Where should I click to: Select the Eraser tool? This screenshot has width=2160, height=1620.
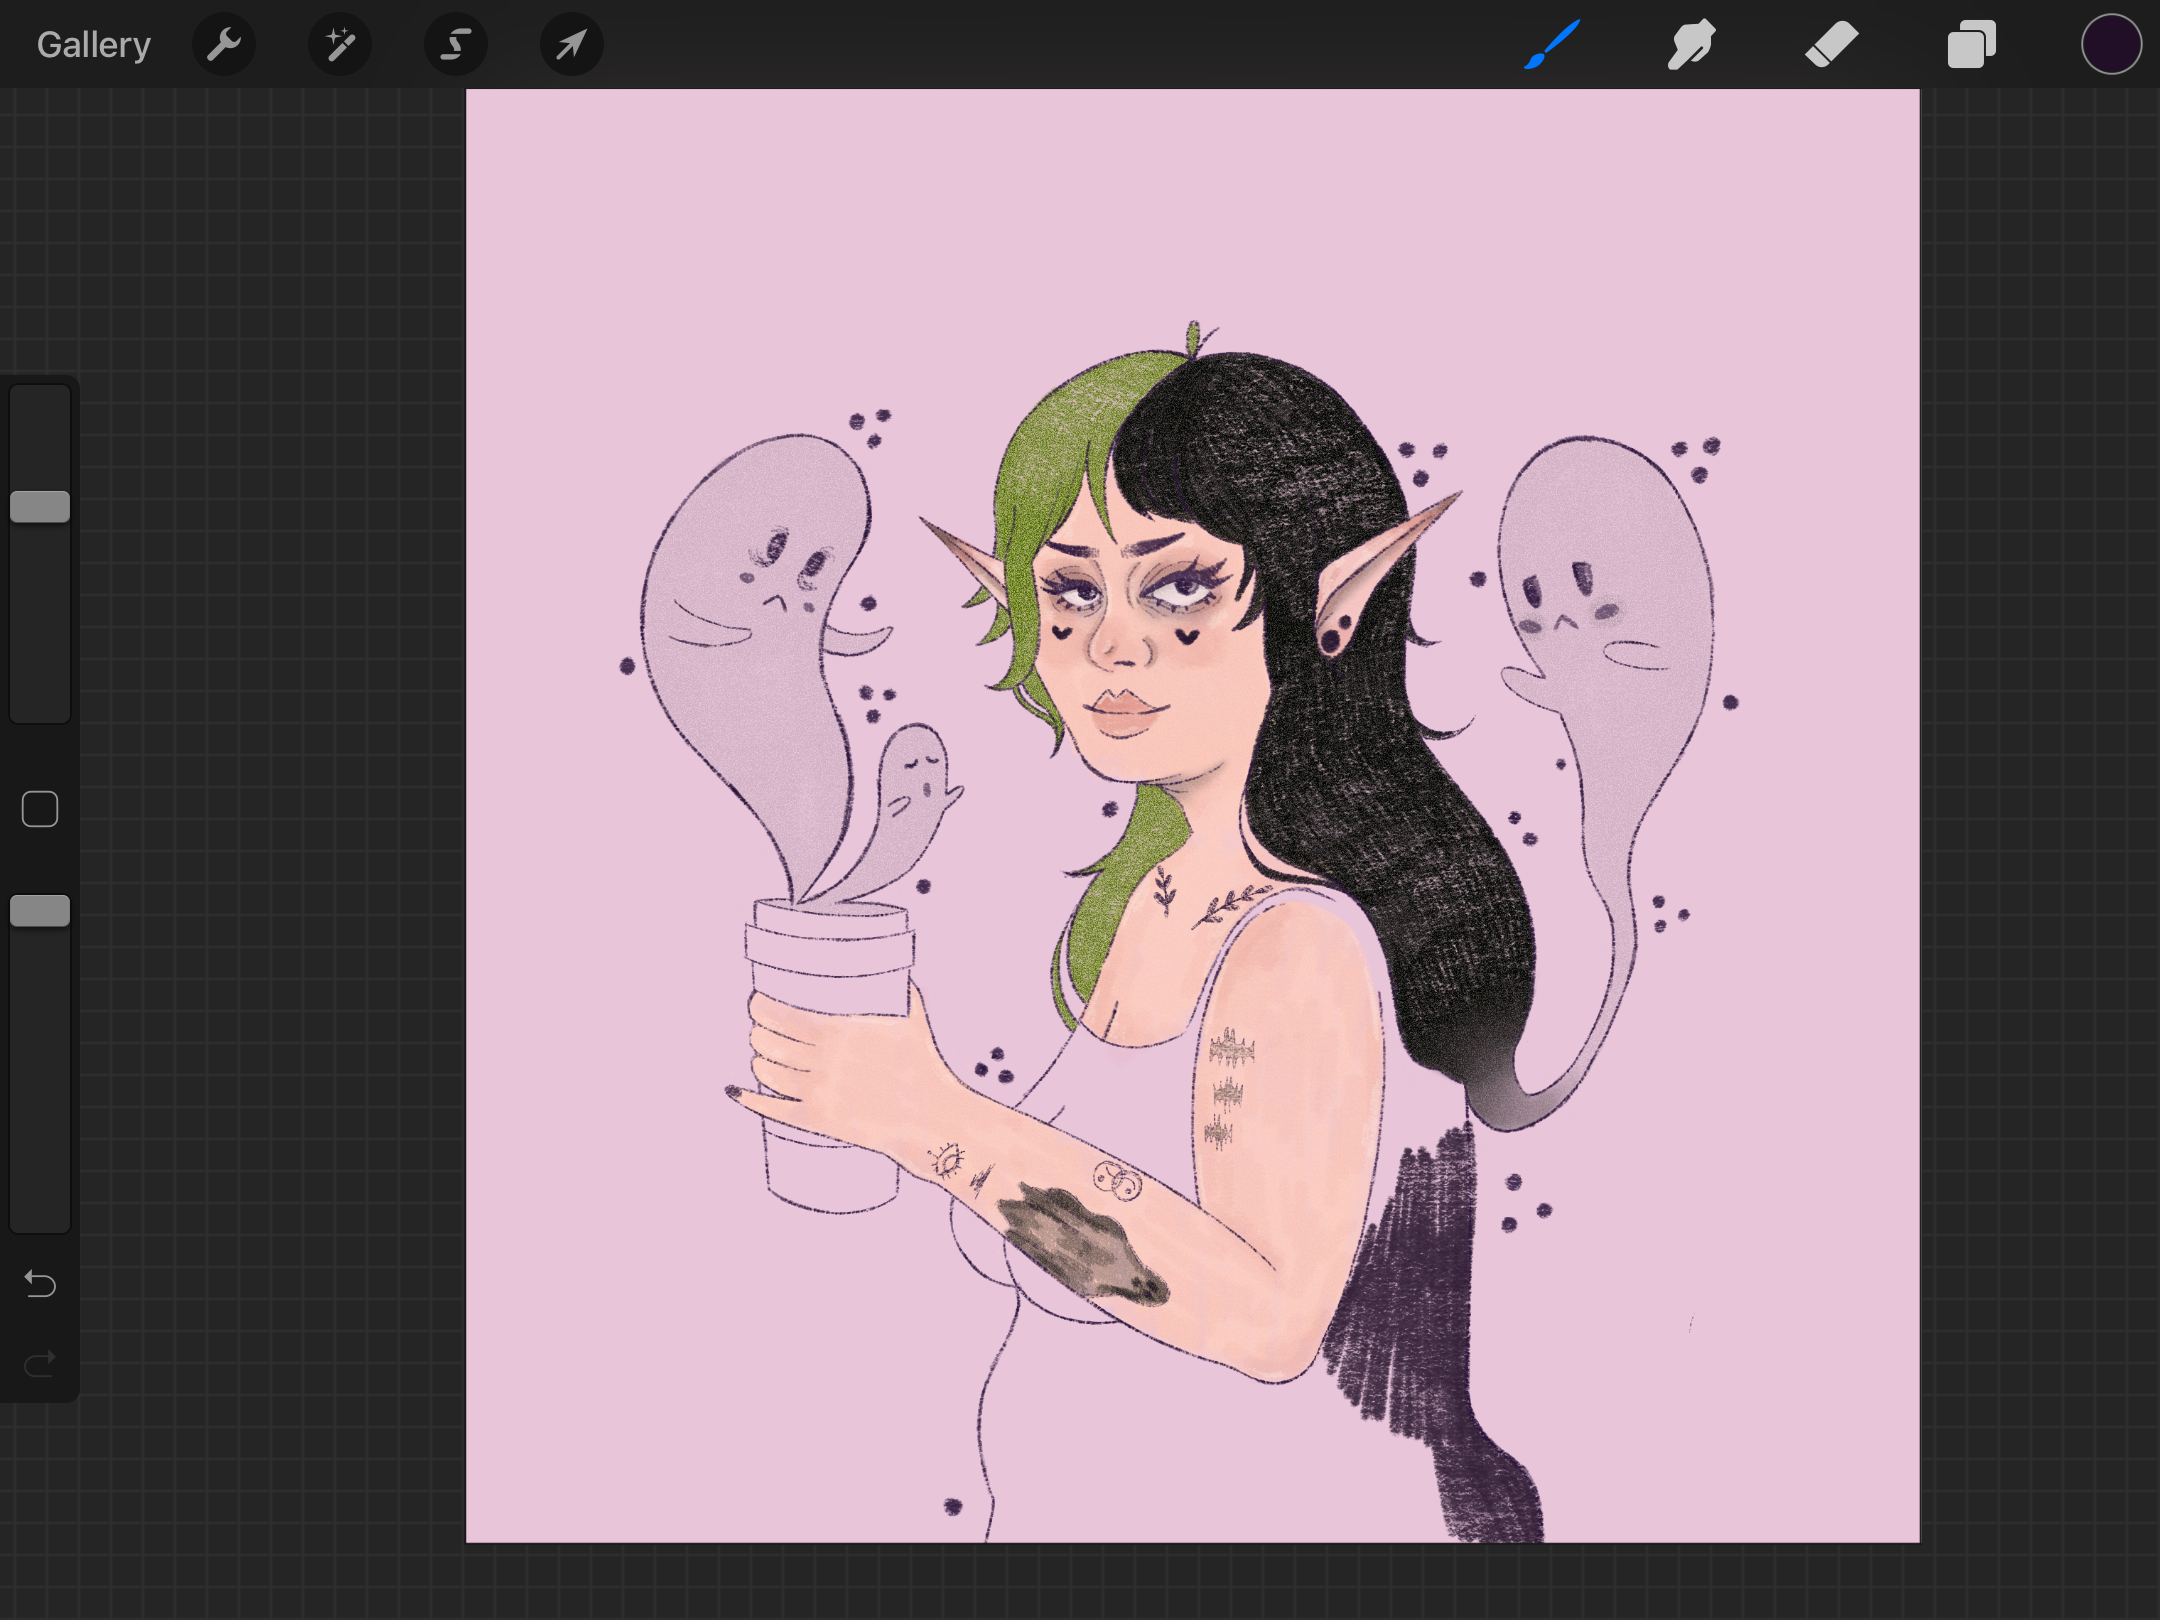click(x=1831, y=45)
